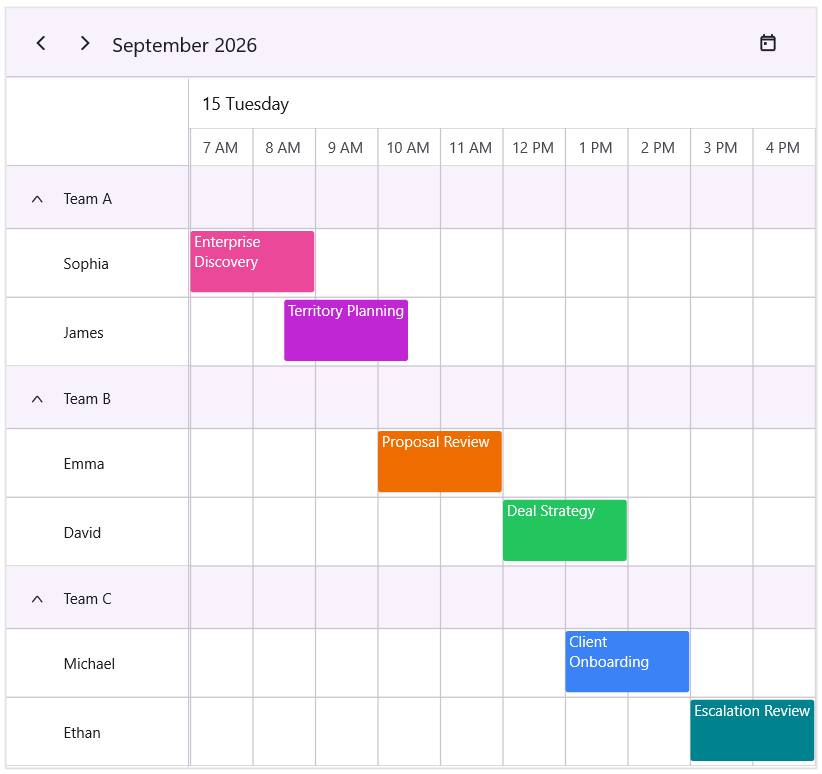
Task: Open the Enterprise Discovery appointment
Action: [x=252, y=262]
